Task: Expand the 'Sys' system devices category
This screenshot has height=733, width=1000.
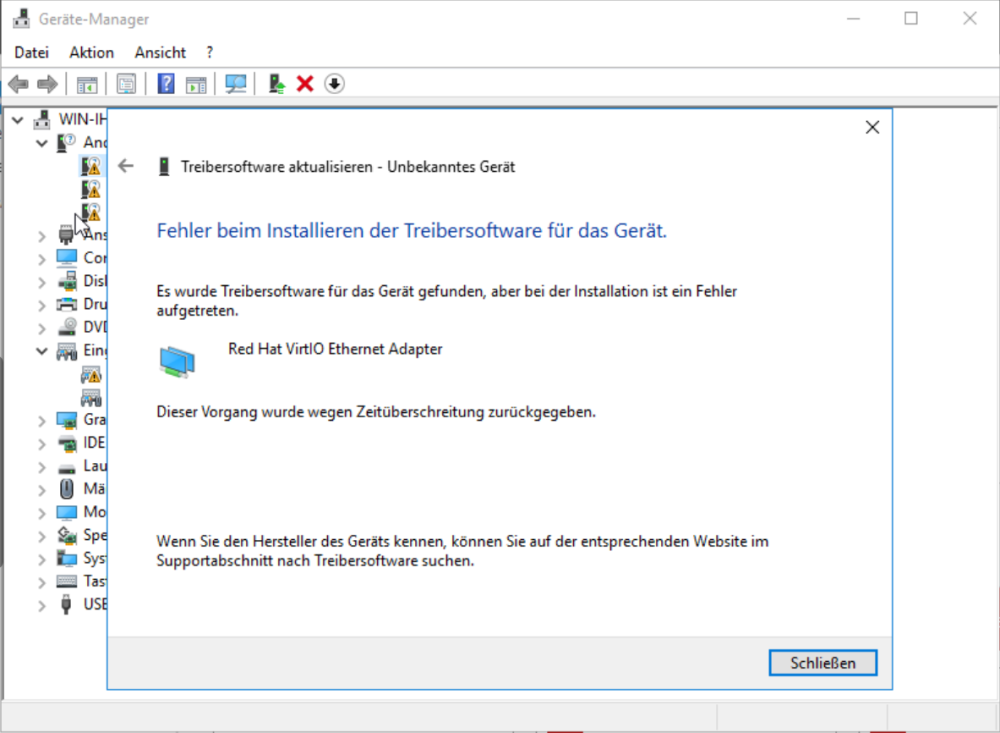Action: (x=41, y=559)
